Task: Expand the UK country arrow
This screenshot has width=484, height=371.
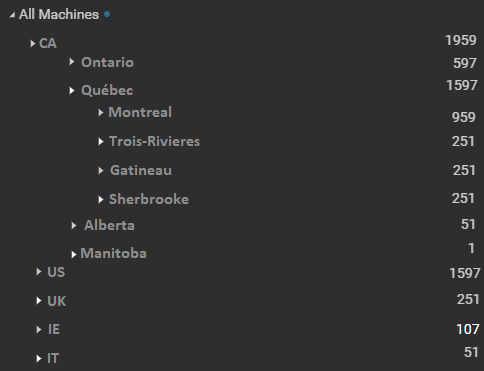Action: [39, 301]
